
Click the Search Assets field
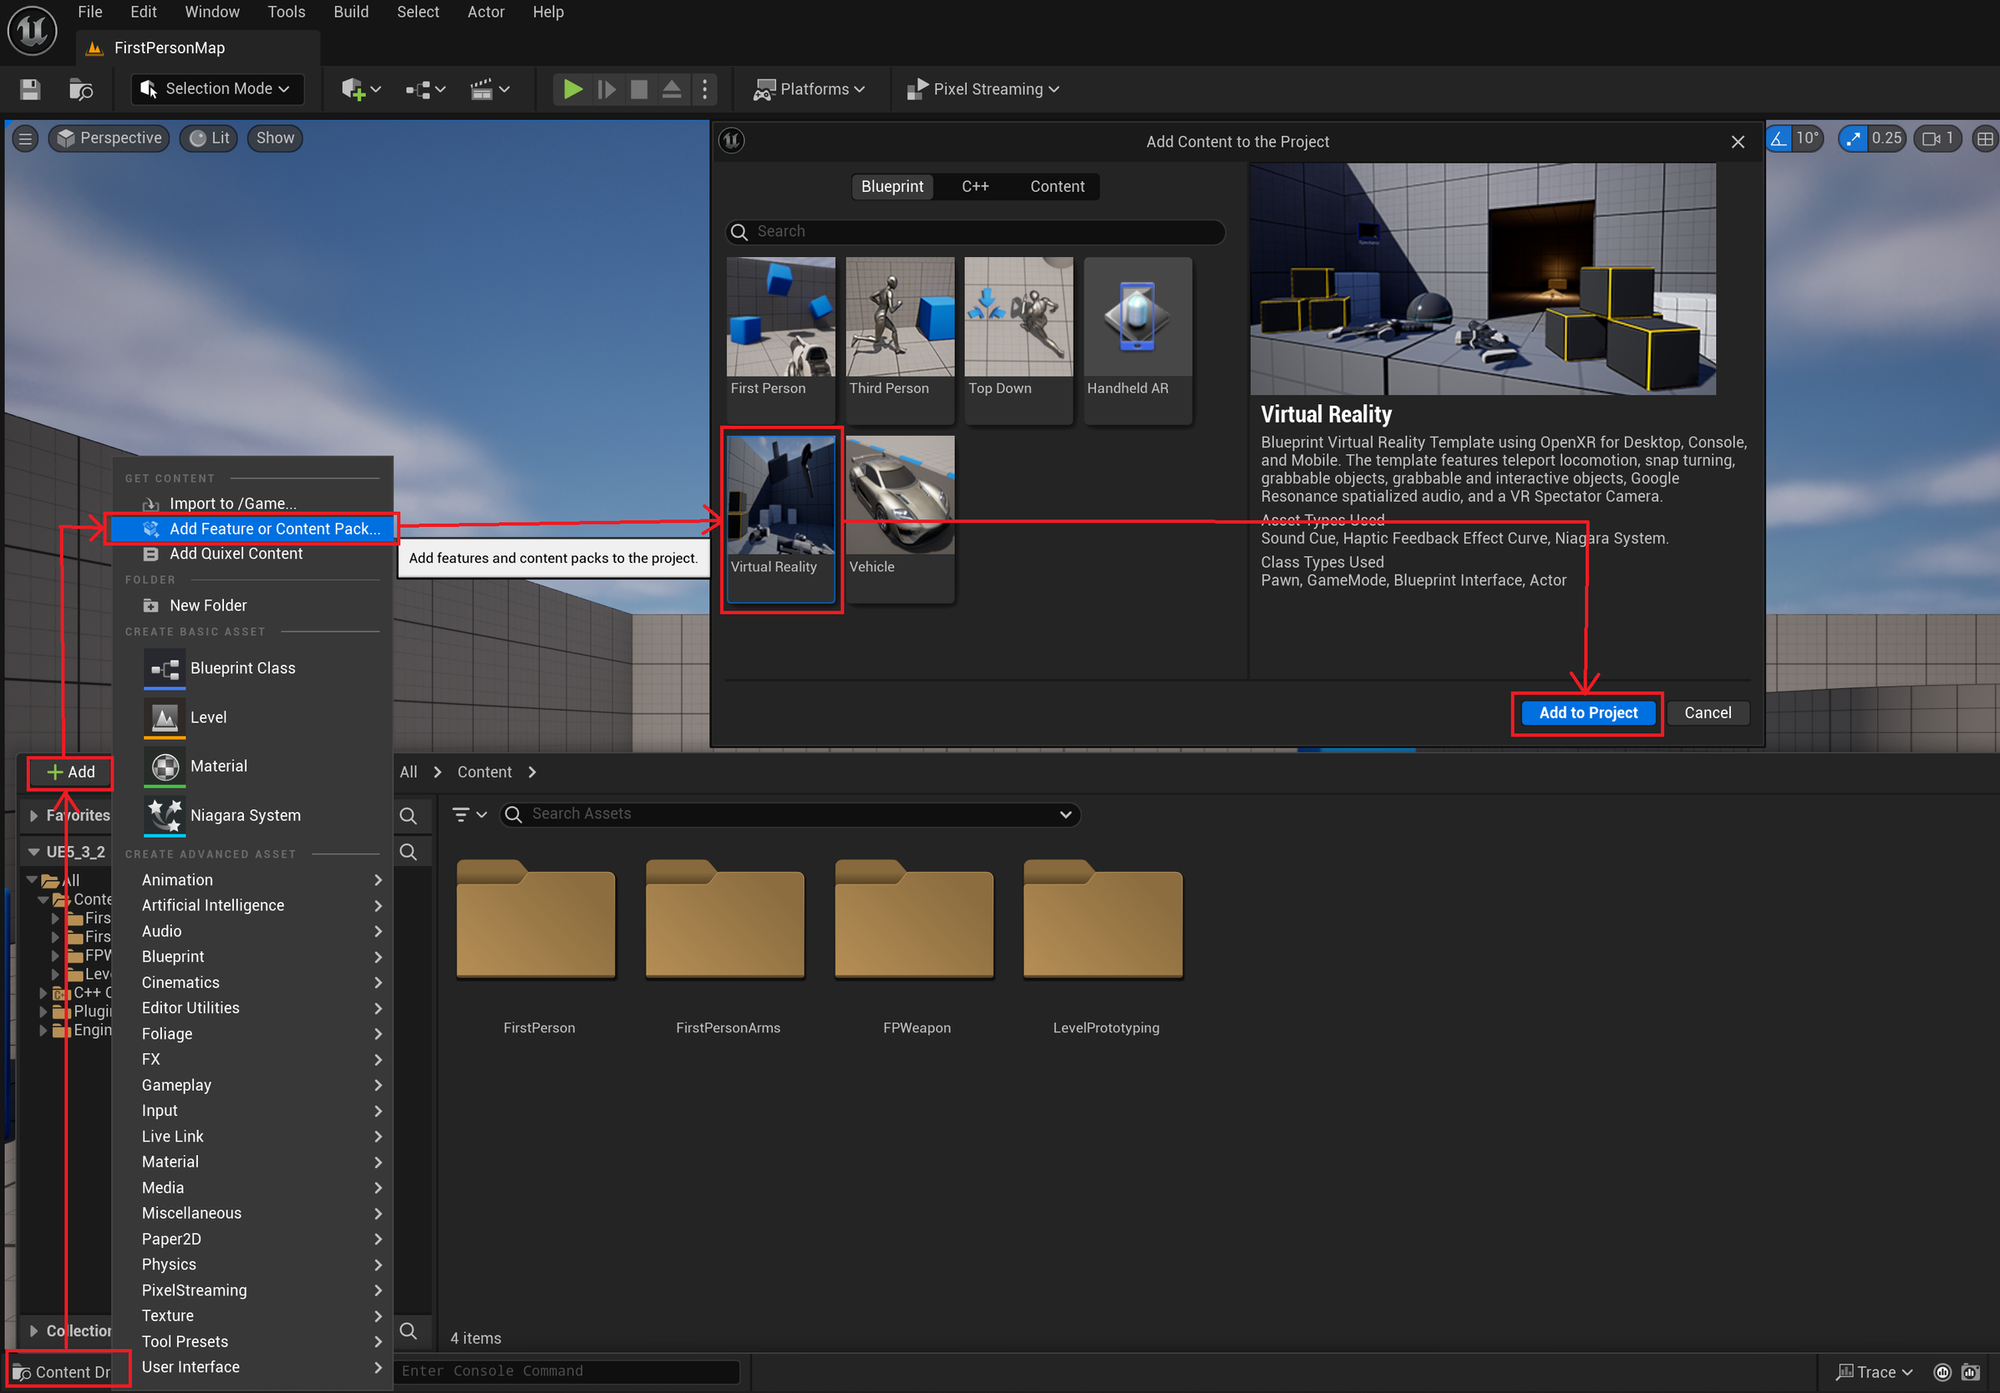pyautogui.click(x=790, y=814)
